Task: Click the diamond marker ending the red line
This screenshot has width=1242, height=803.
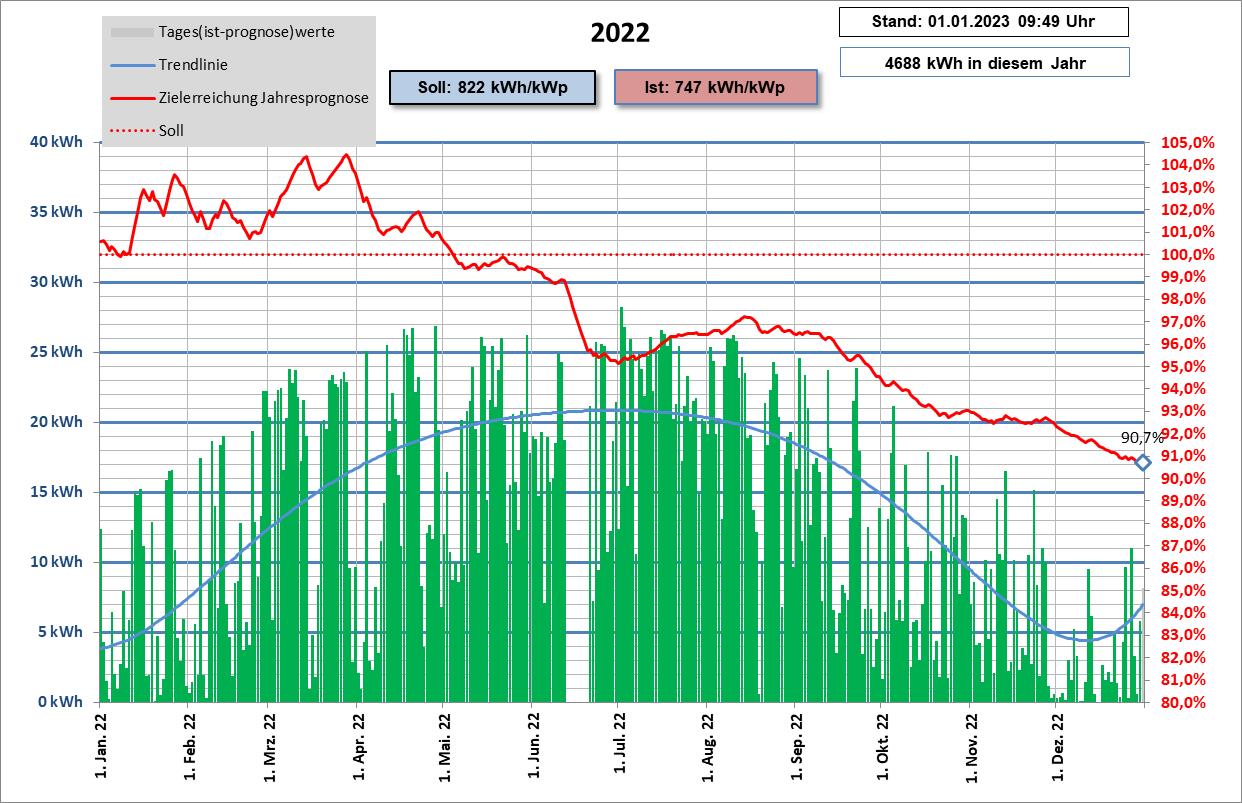Action: (1142, 462)
